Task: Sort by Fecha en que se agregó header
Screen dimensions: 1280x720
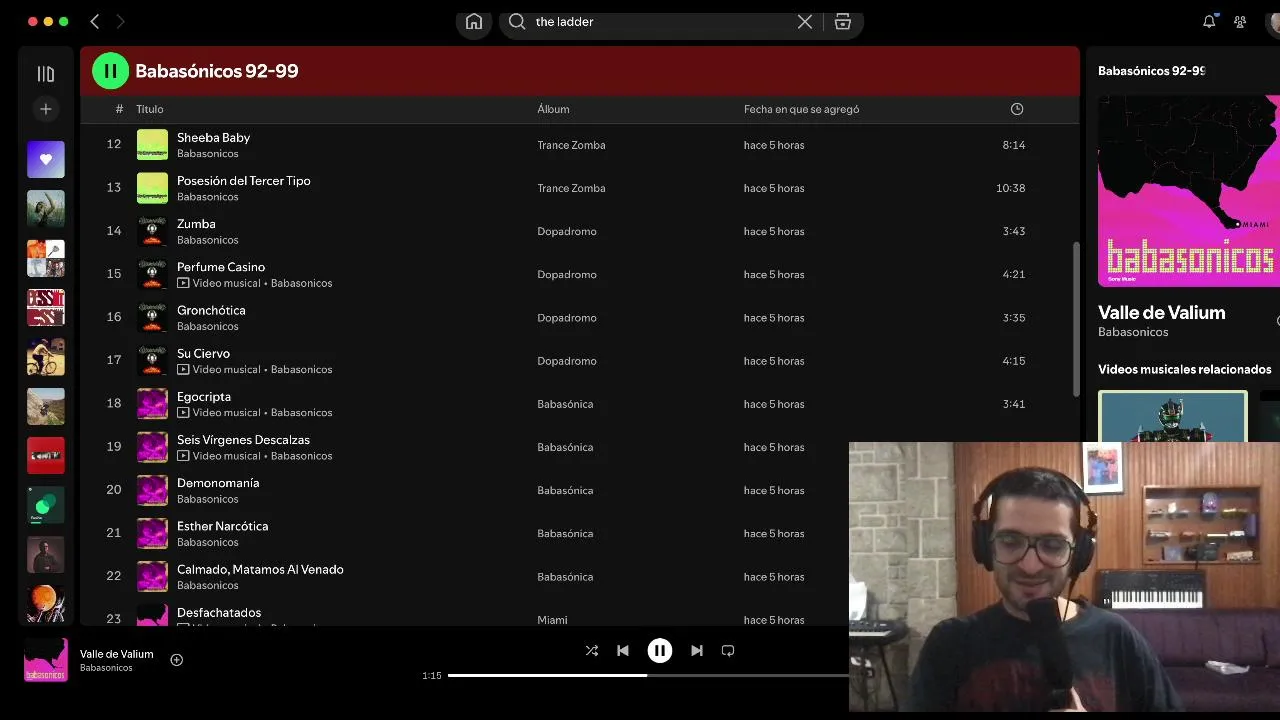Action: point(801,109)
